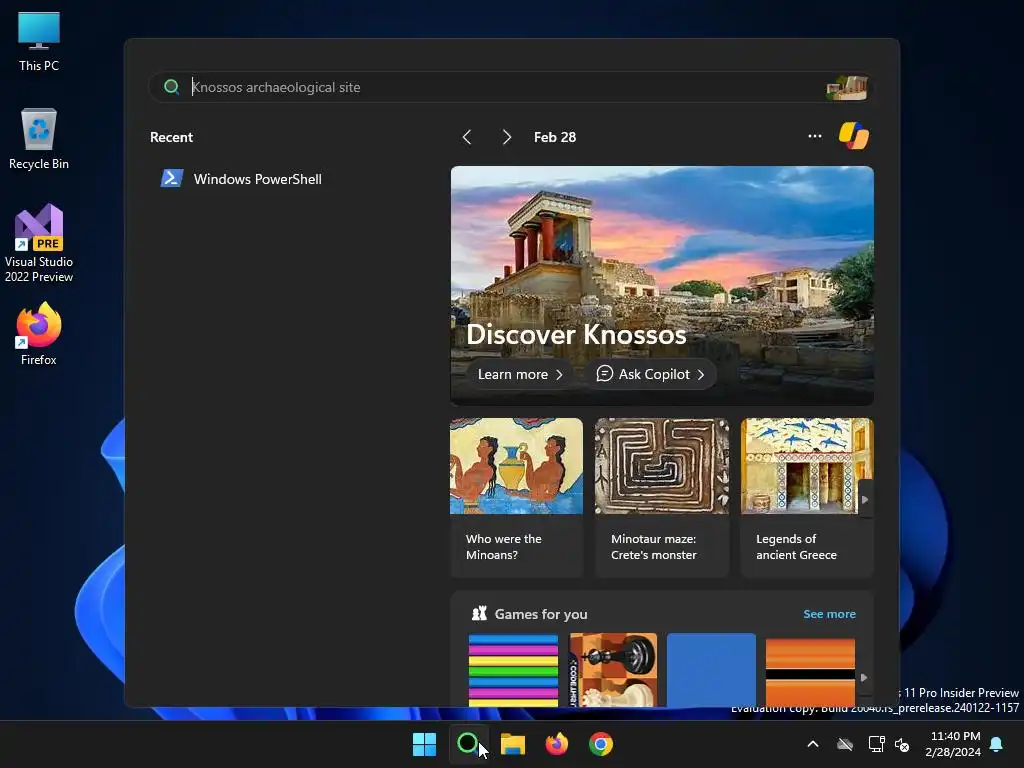Open 'Minotaur maze: Crete's monster' card
This screenshot has height=768, width=1024.
(662, 497)
